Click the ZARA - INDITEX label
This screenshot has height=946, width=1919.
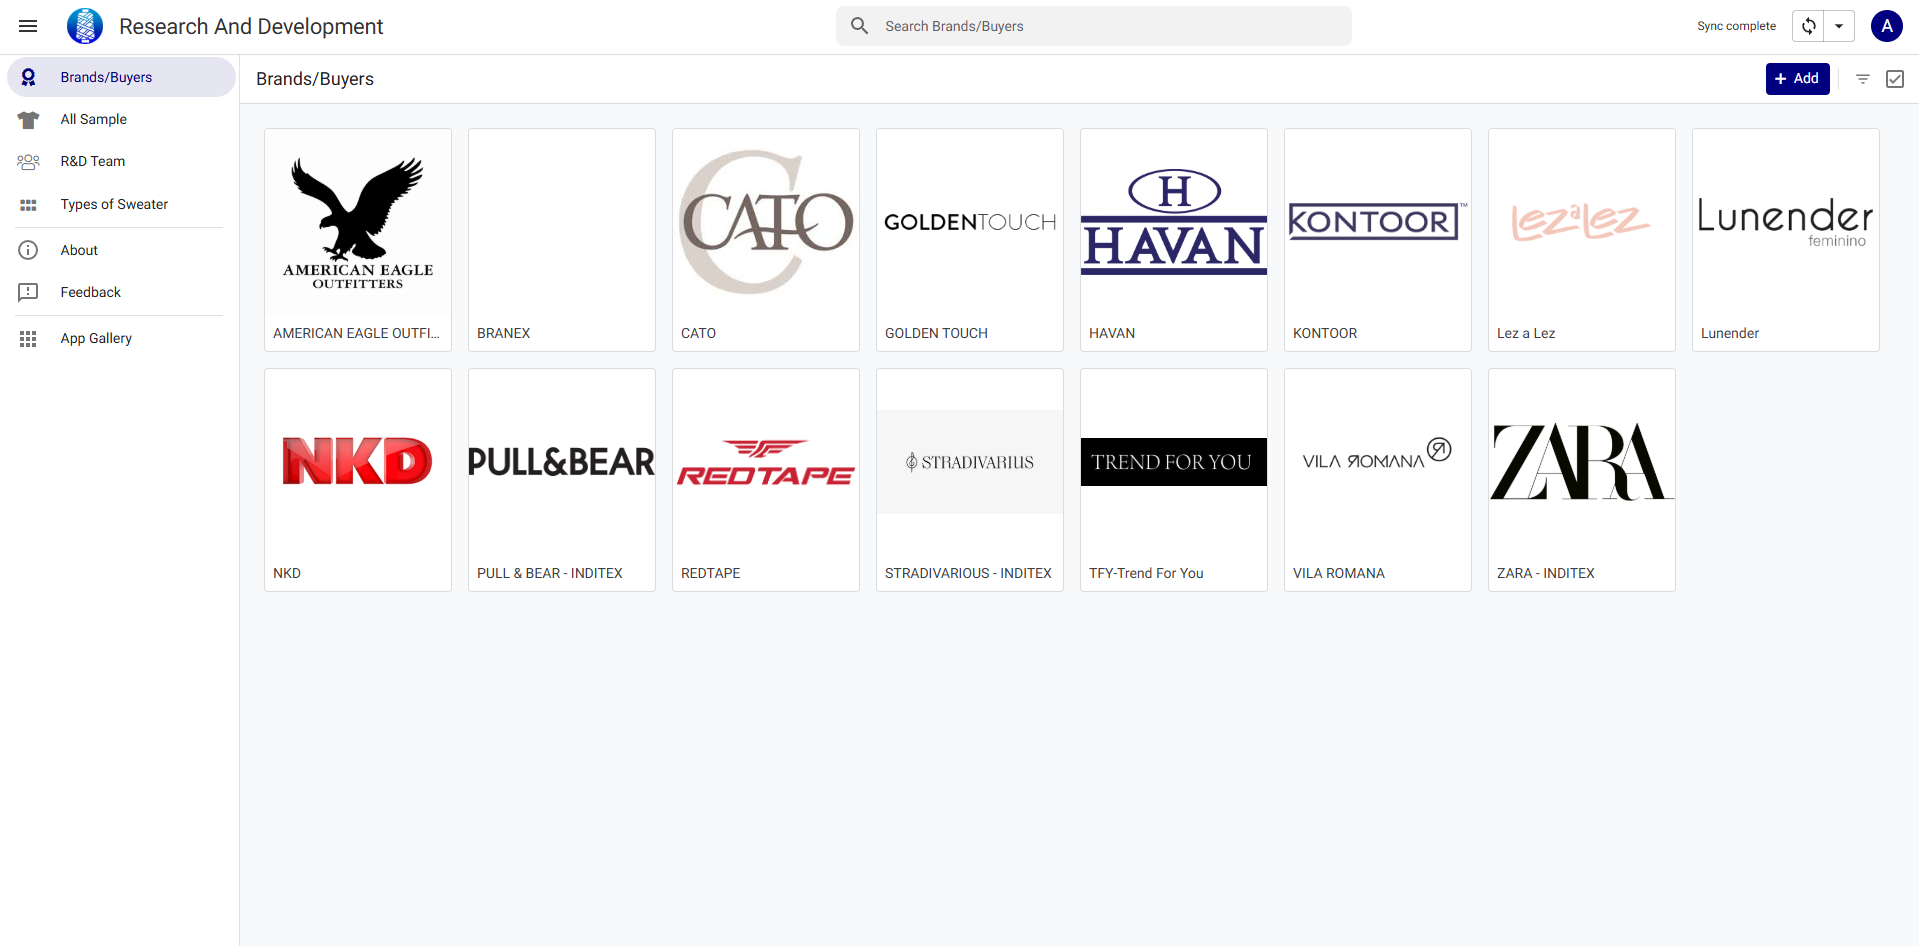click(1546, 573)
